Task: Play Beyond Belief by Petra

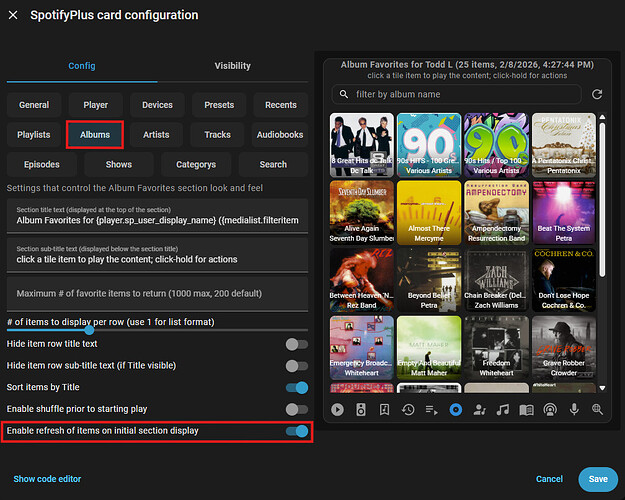Action: 429,280
